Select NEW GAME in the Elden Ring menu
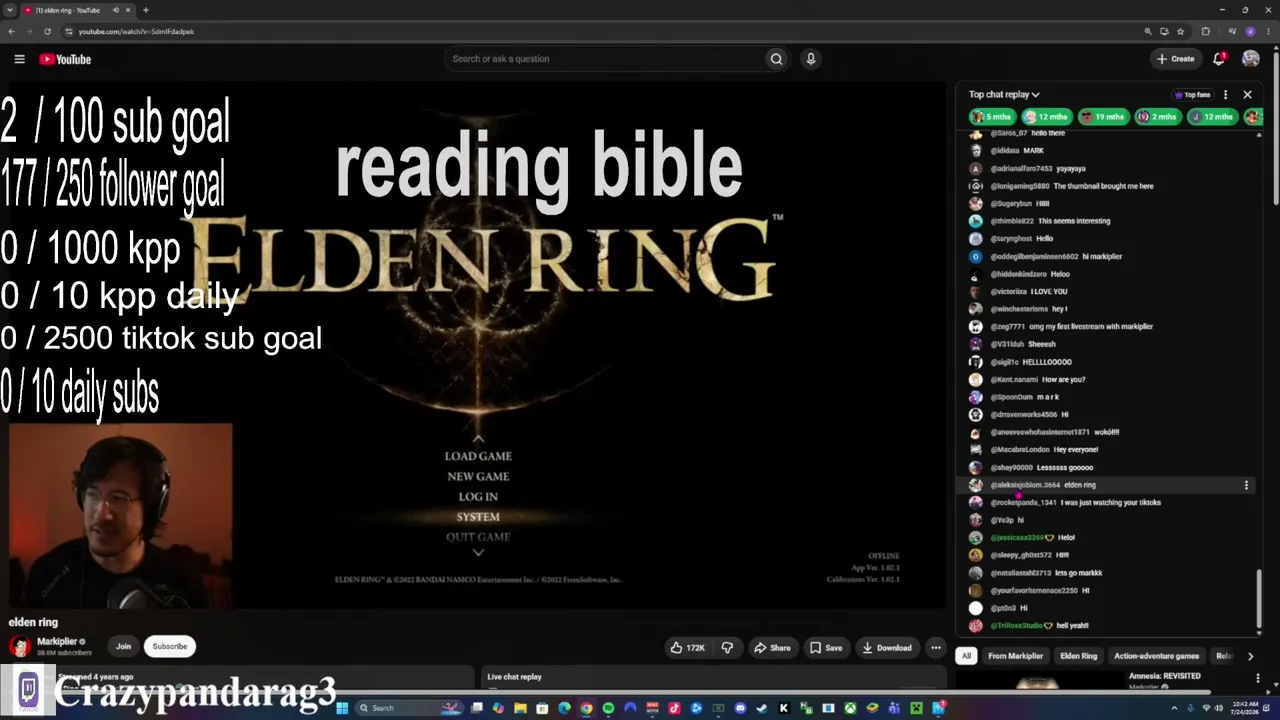1280x720 pixels. pos(478,476)
